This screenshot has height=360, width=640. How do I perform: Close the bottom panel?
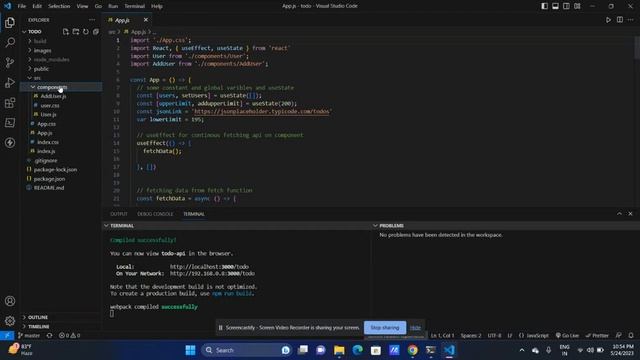pyautogui.click(x=630, y=213)
